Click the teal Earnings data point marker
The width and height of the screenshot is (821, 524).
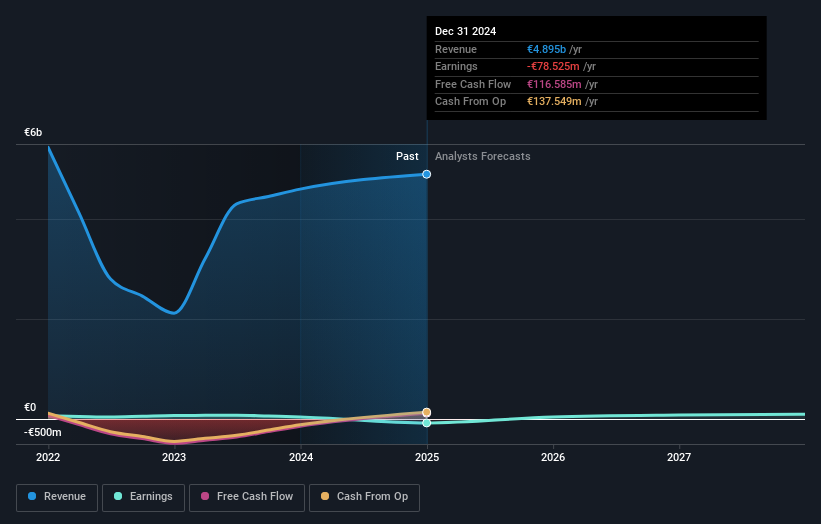[x=427, y=423]
